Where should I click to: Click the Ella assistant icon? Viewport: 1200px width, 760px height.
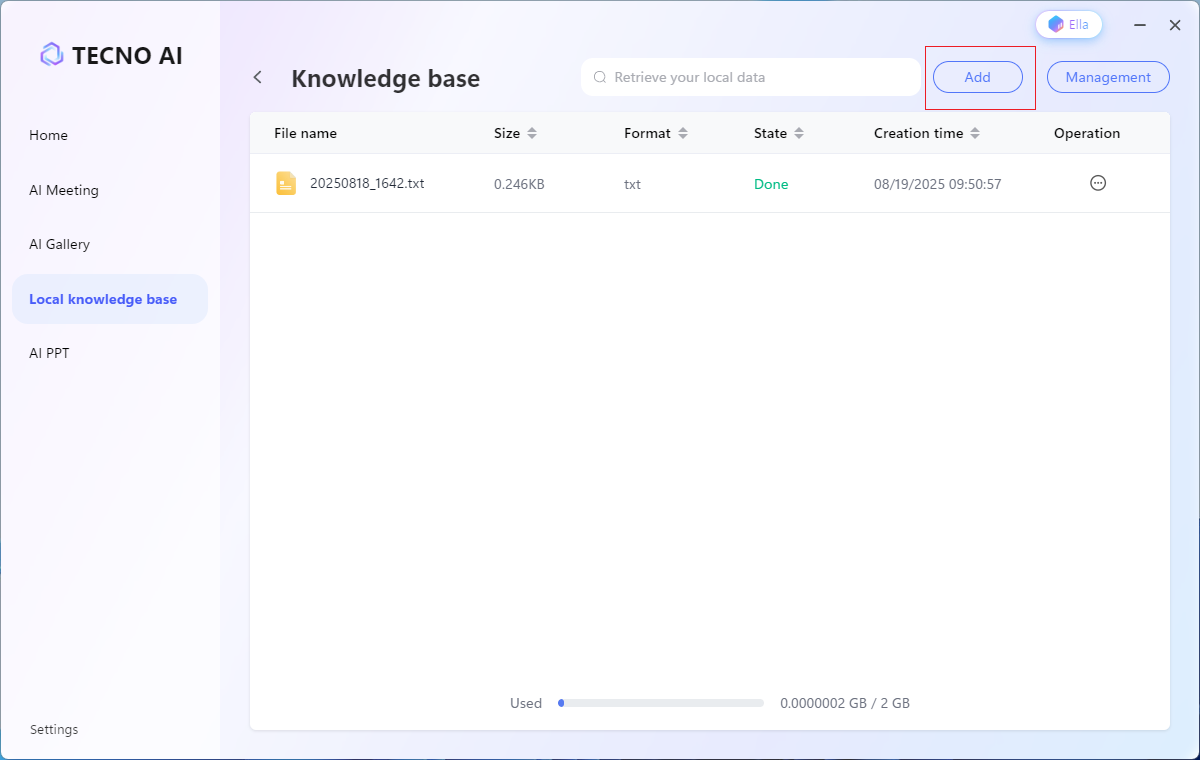tap(1056, 24)
